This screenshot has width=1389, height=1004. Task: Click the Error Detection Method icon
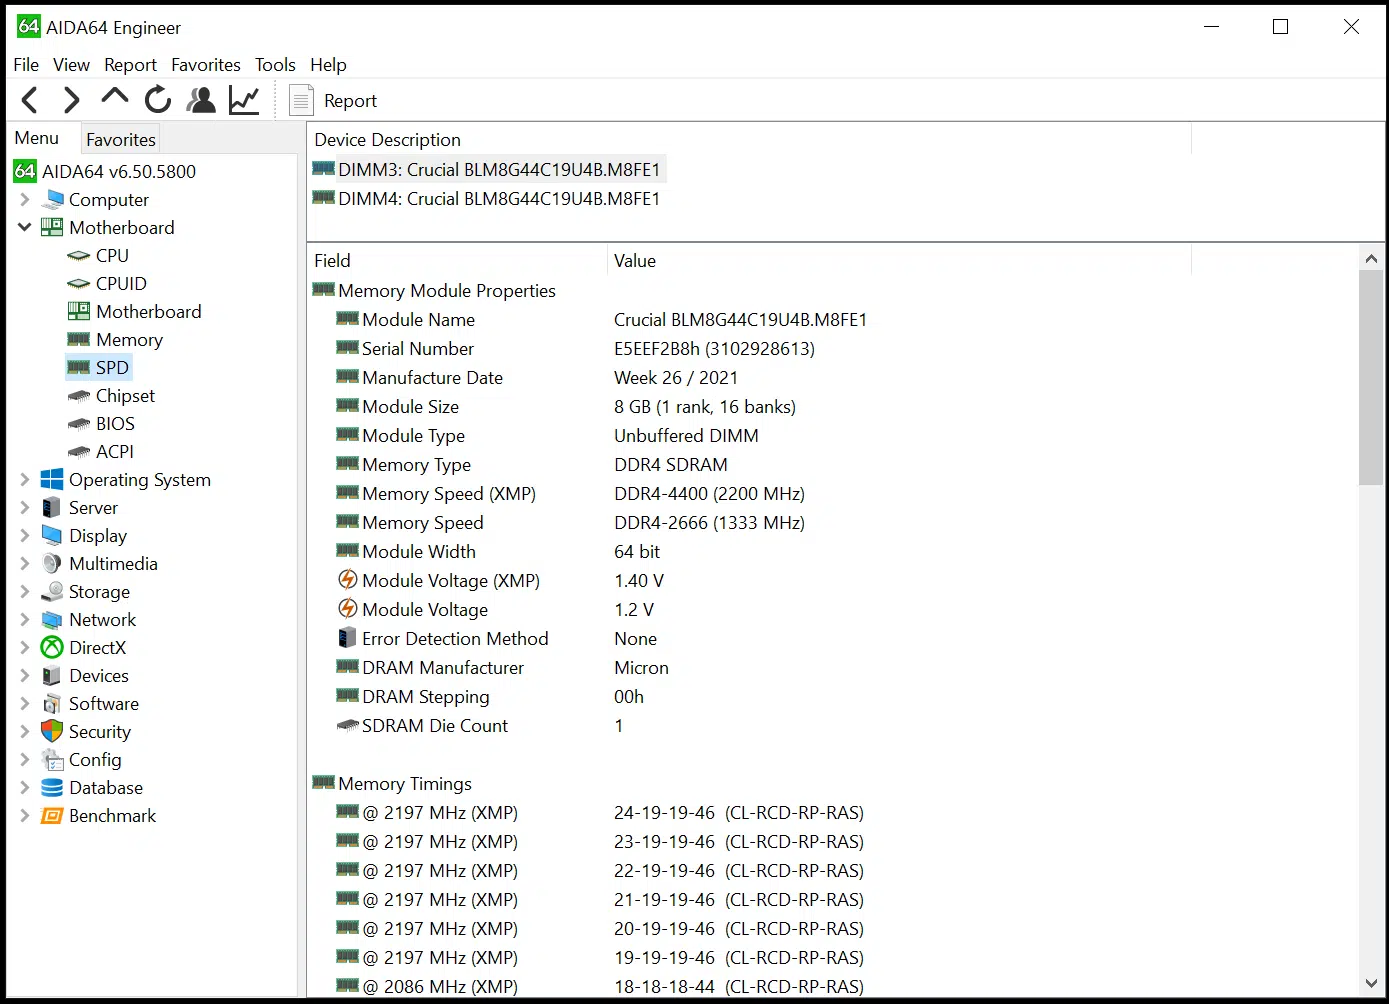tap(347, 638)
